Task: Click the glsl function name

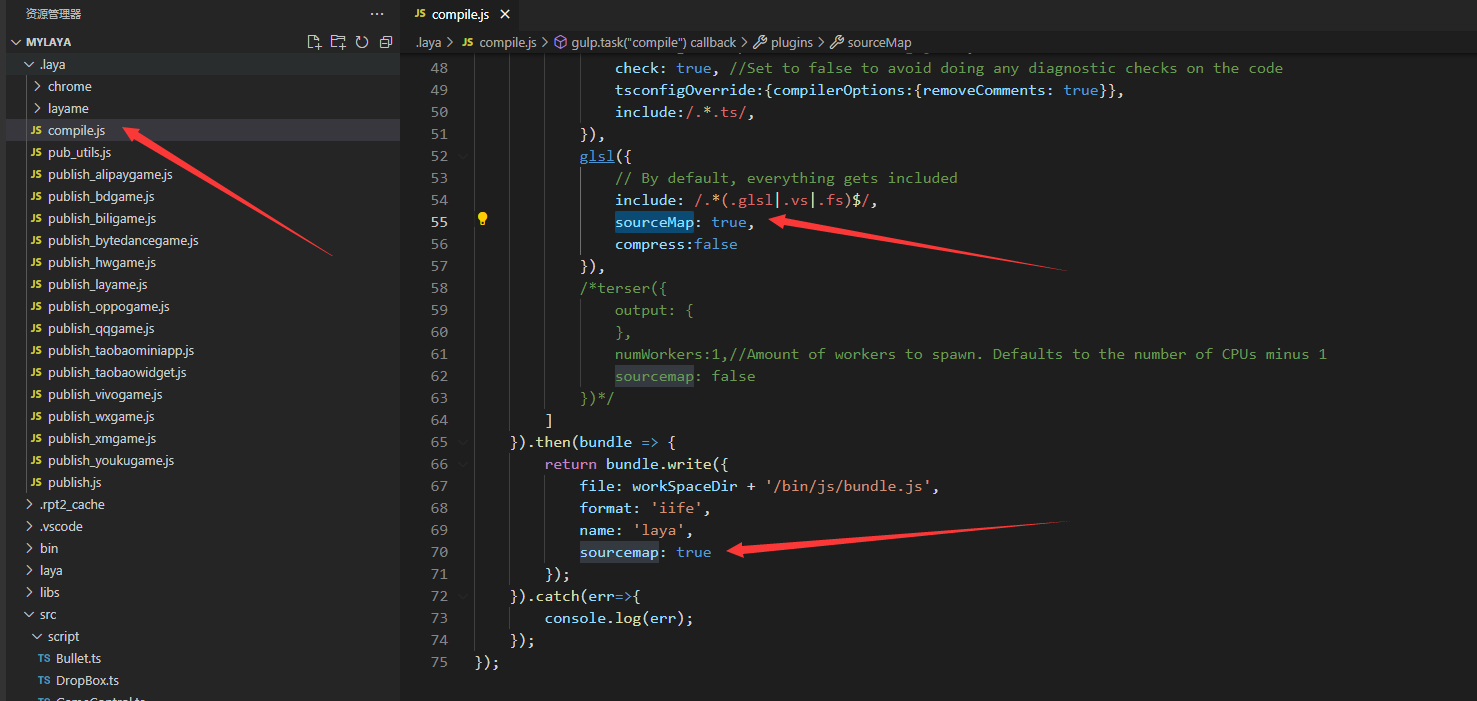Action: [597, 156]
